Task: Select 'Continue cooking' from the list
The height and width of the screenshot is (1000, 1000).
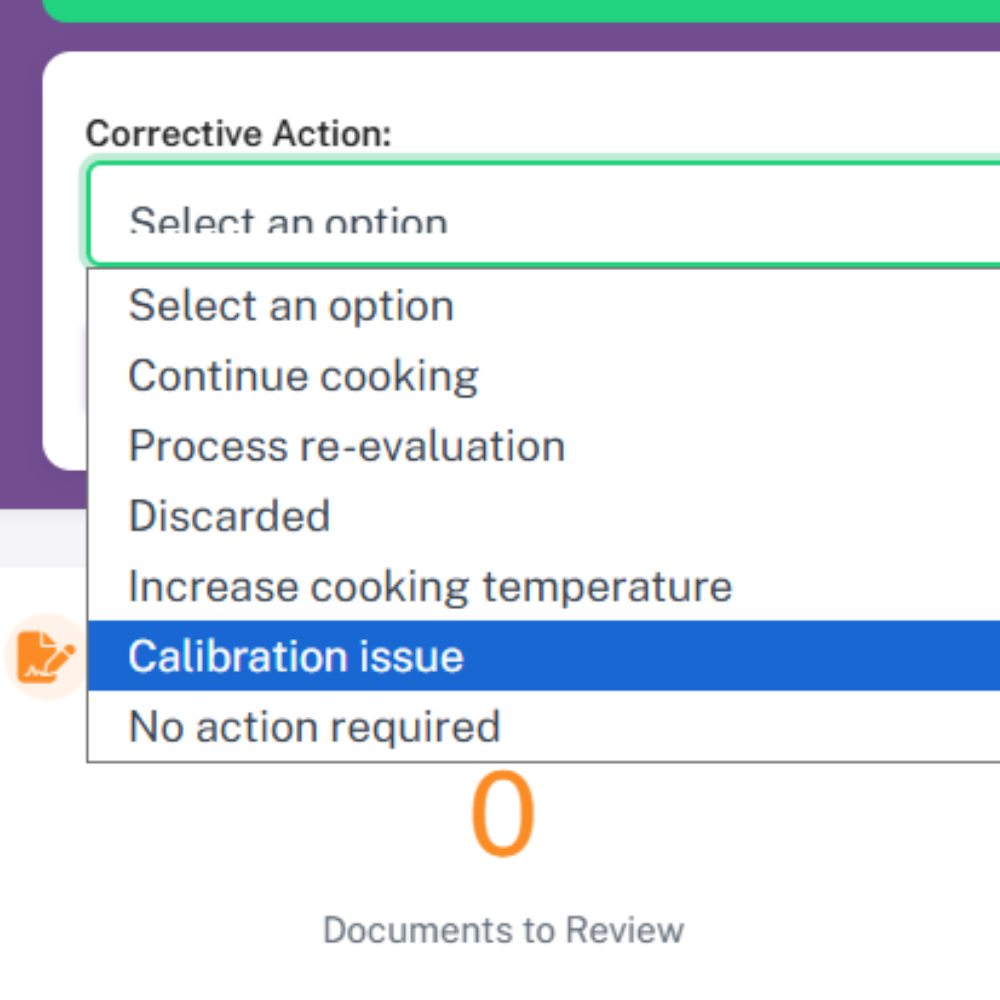Action: (303, 376)
